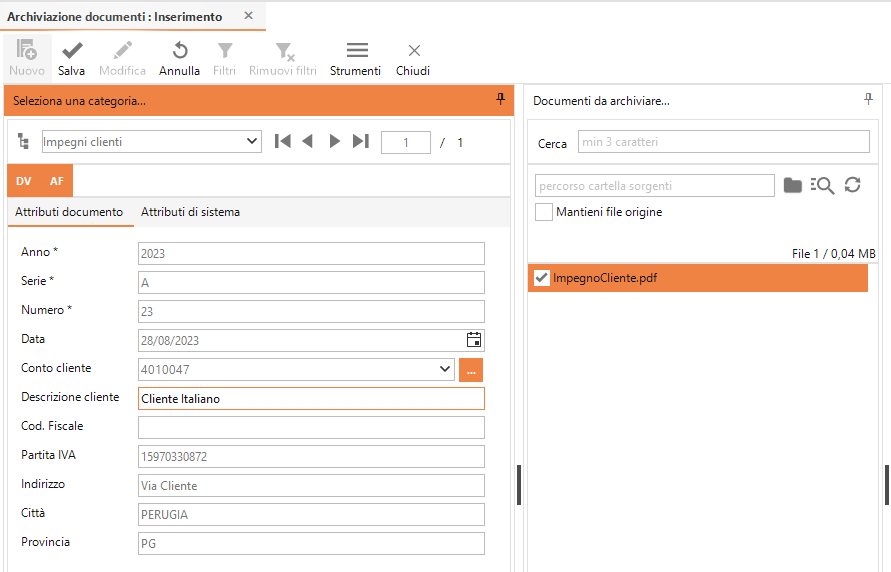Click the category tree icon
The image size is (891, 572).
point(24,141)
